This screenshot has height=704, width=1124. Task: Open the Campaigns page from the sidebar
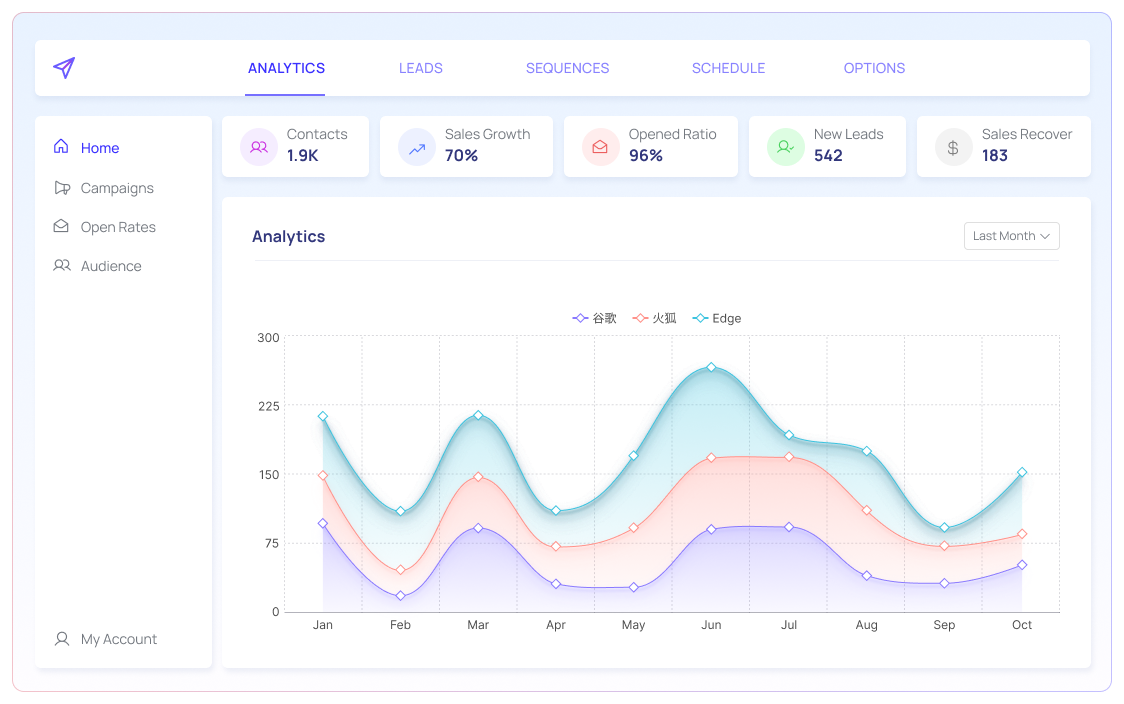coord(117,188)
